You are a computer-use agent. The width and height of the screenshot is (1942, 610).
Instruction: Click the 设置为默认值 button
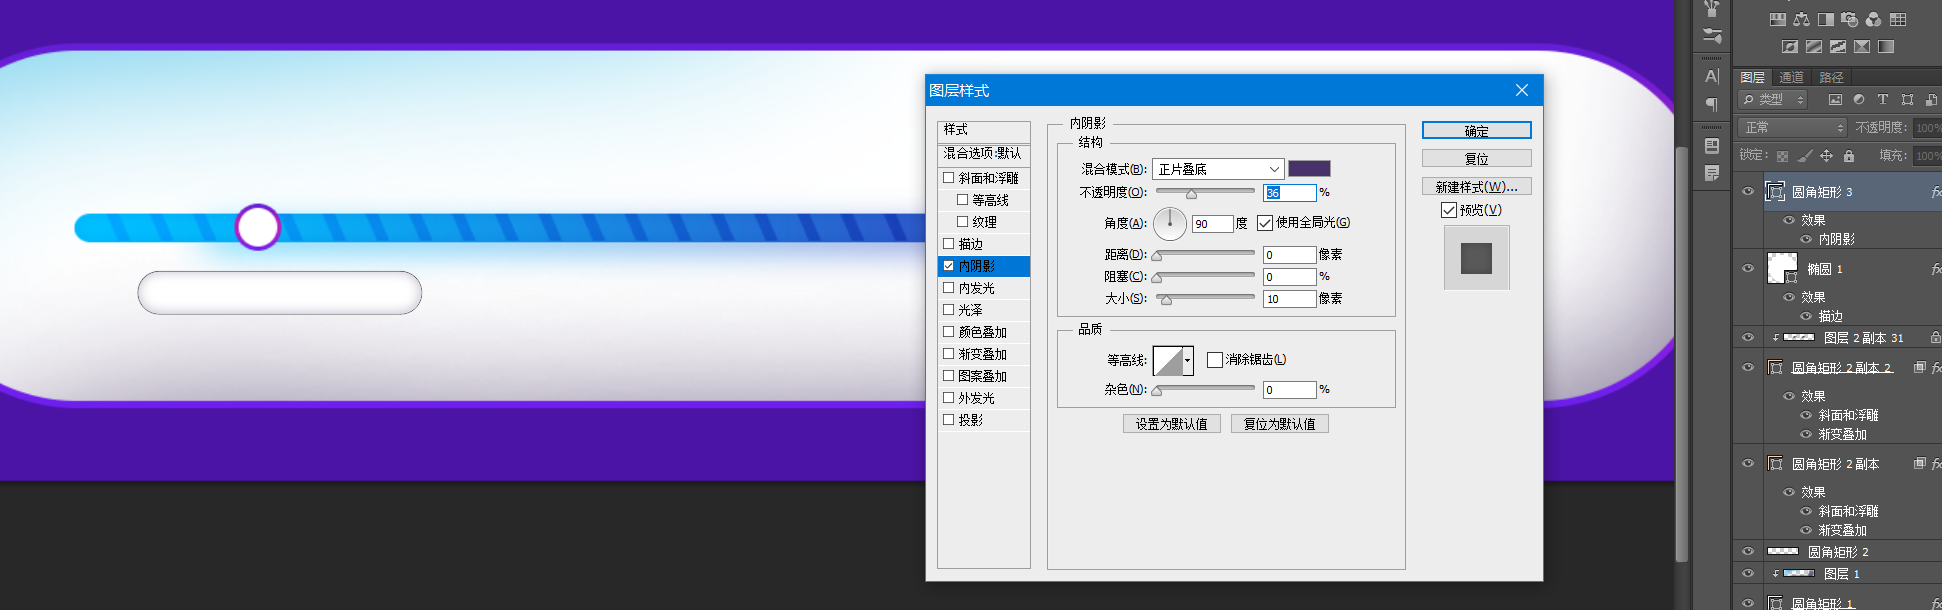[x=1172, y=424]
